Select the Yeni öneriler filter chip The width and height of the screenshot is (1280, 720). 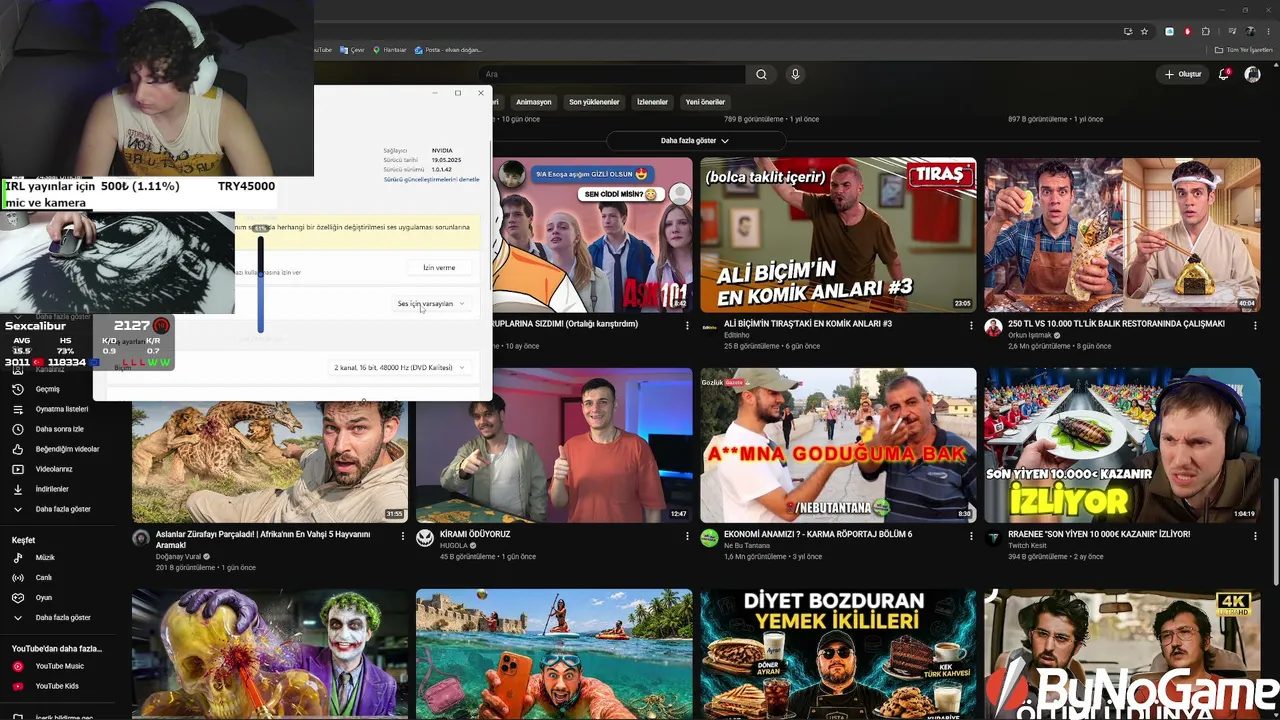pyautogui.click(x=705, y=102)
